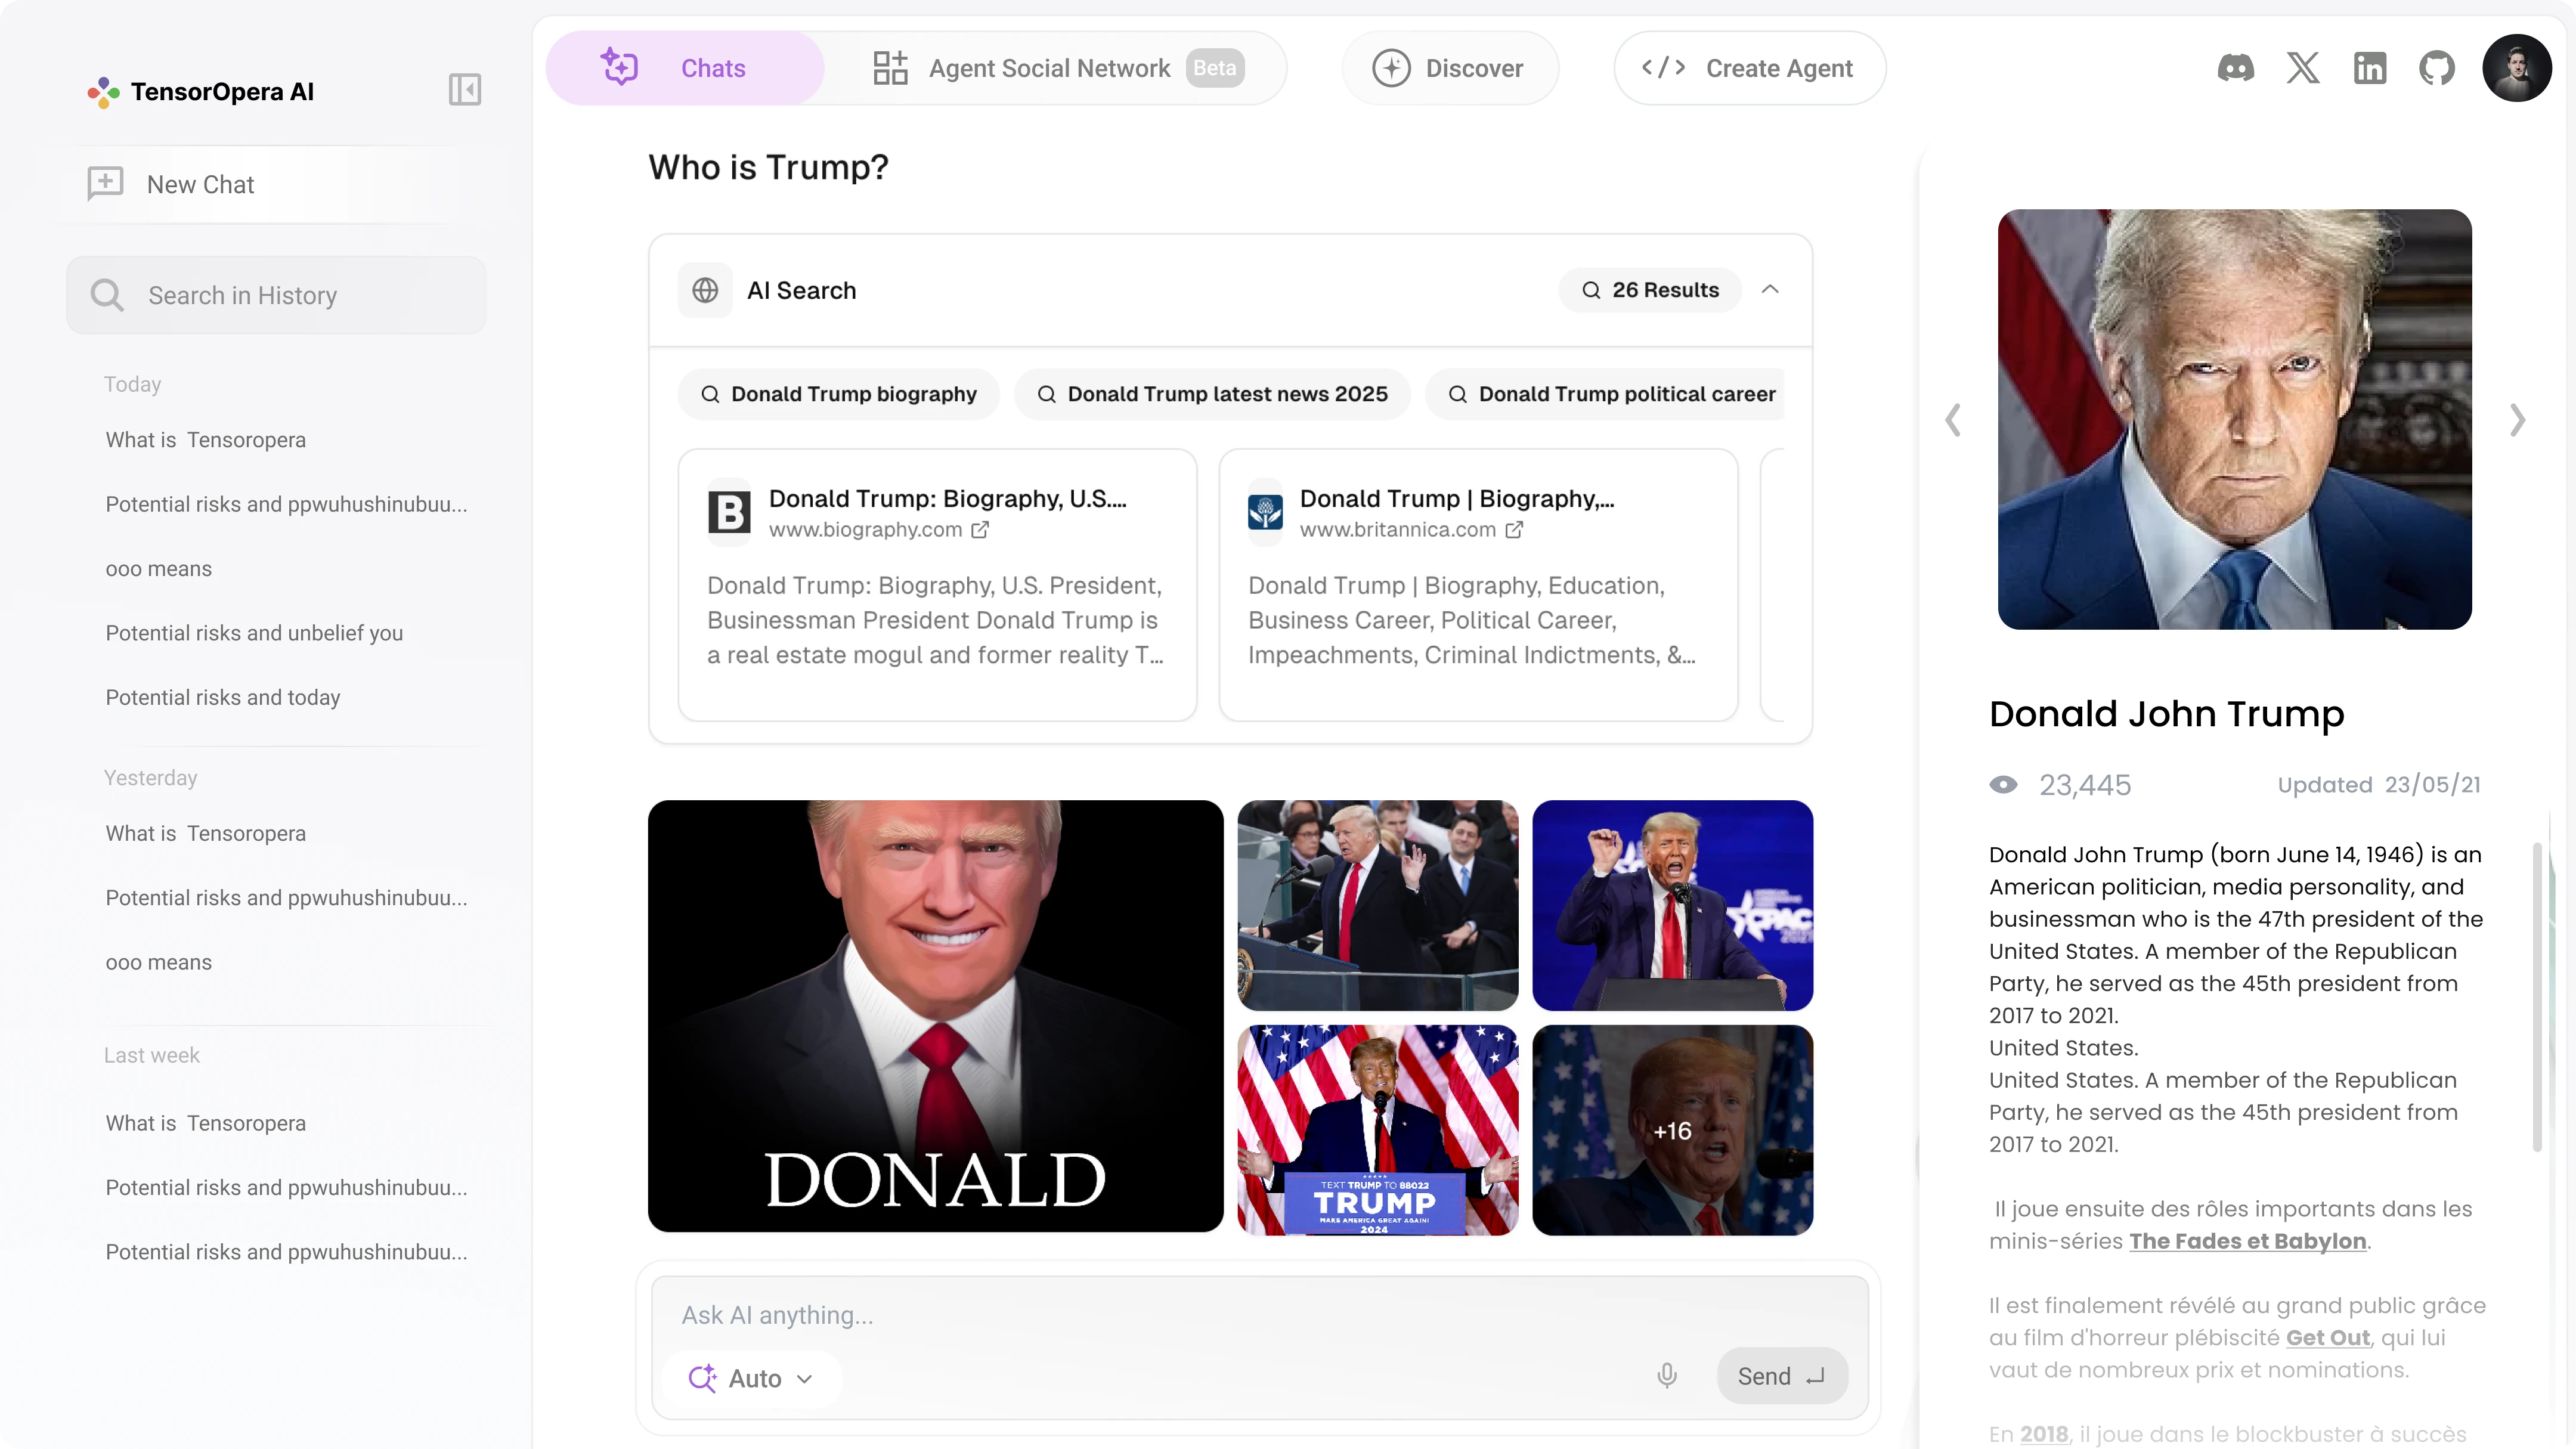Click the microphone voice input icon
Viewport: 2576px width, 1449px height.
1666,1377
